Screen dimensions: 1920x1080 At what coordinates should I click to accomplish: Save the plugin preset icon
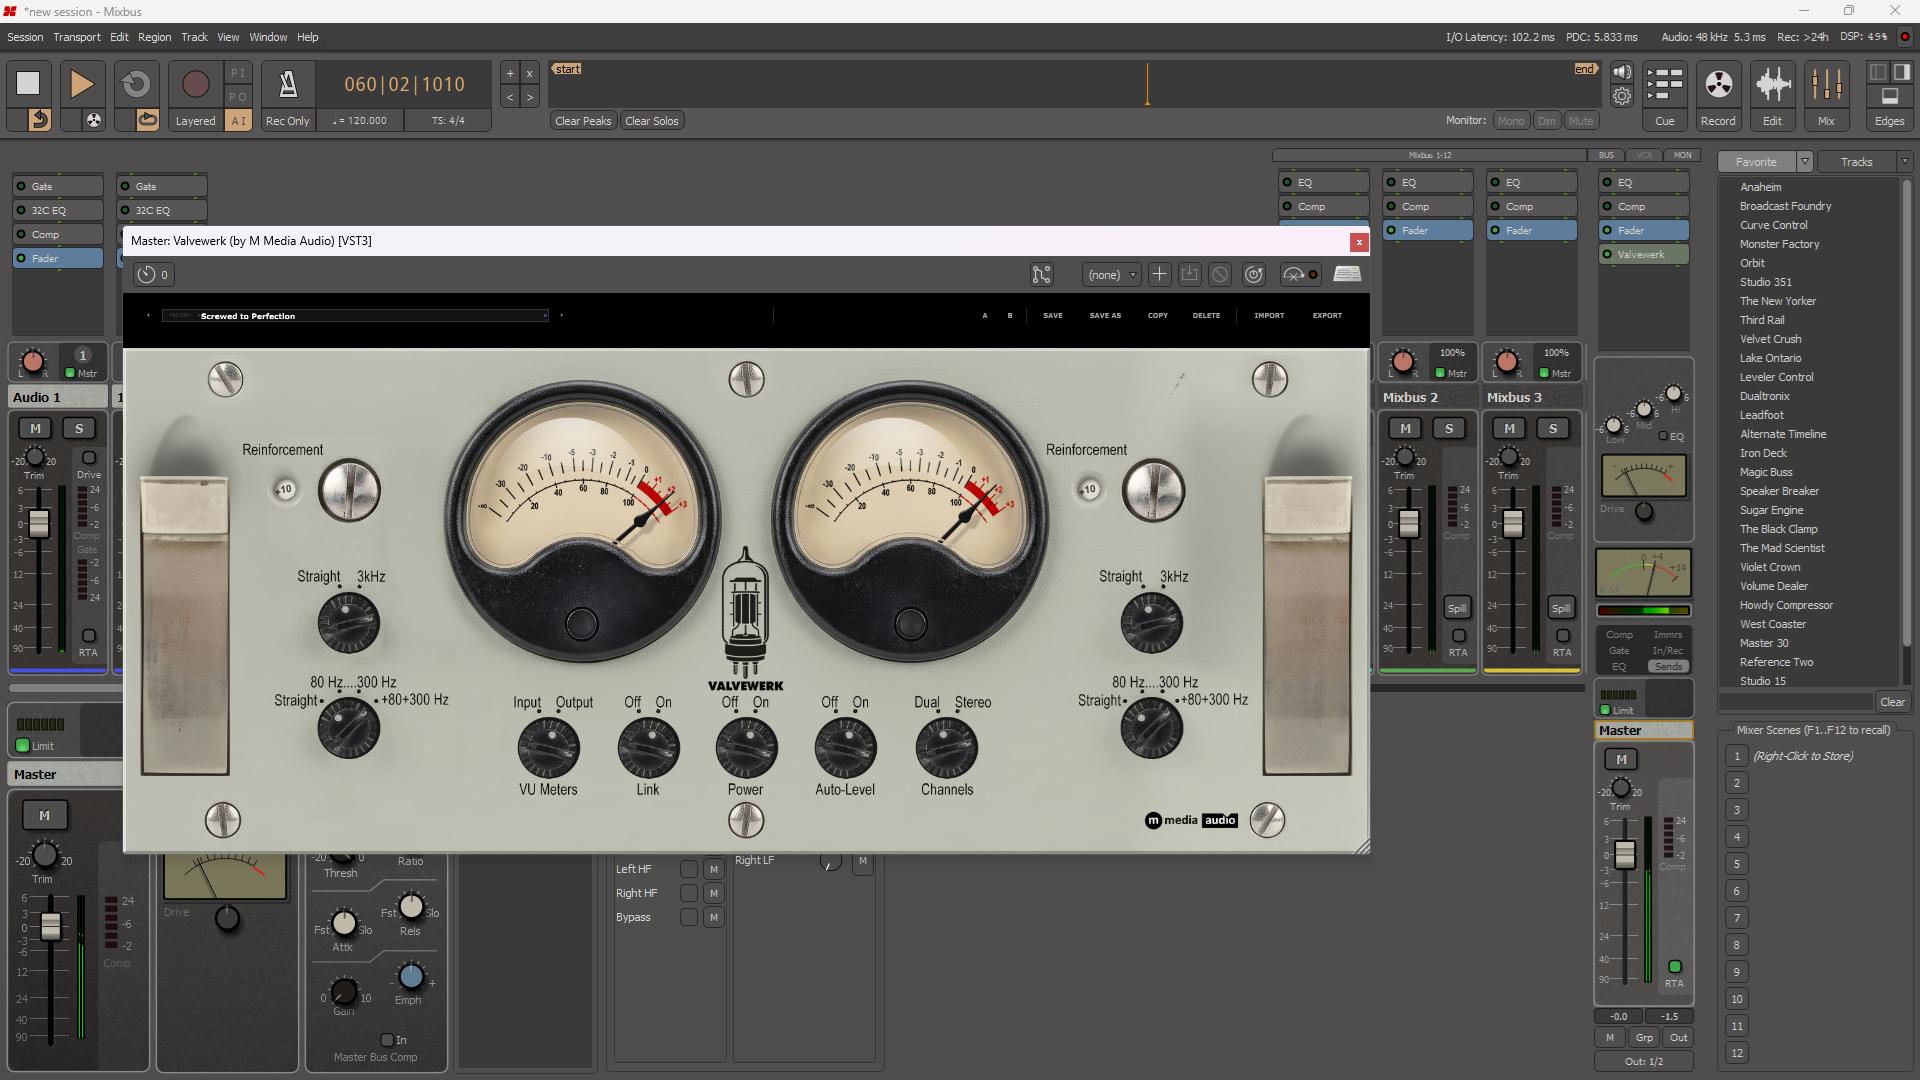[1189, 274]
